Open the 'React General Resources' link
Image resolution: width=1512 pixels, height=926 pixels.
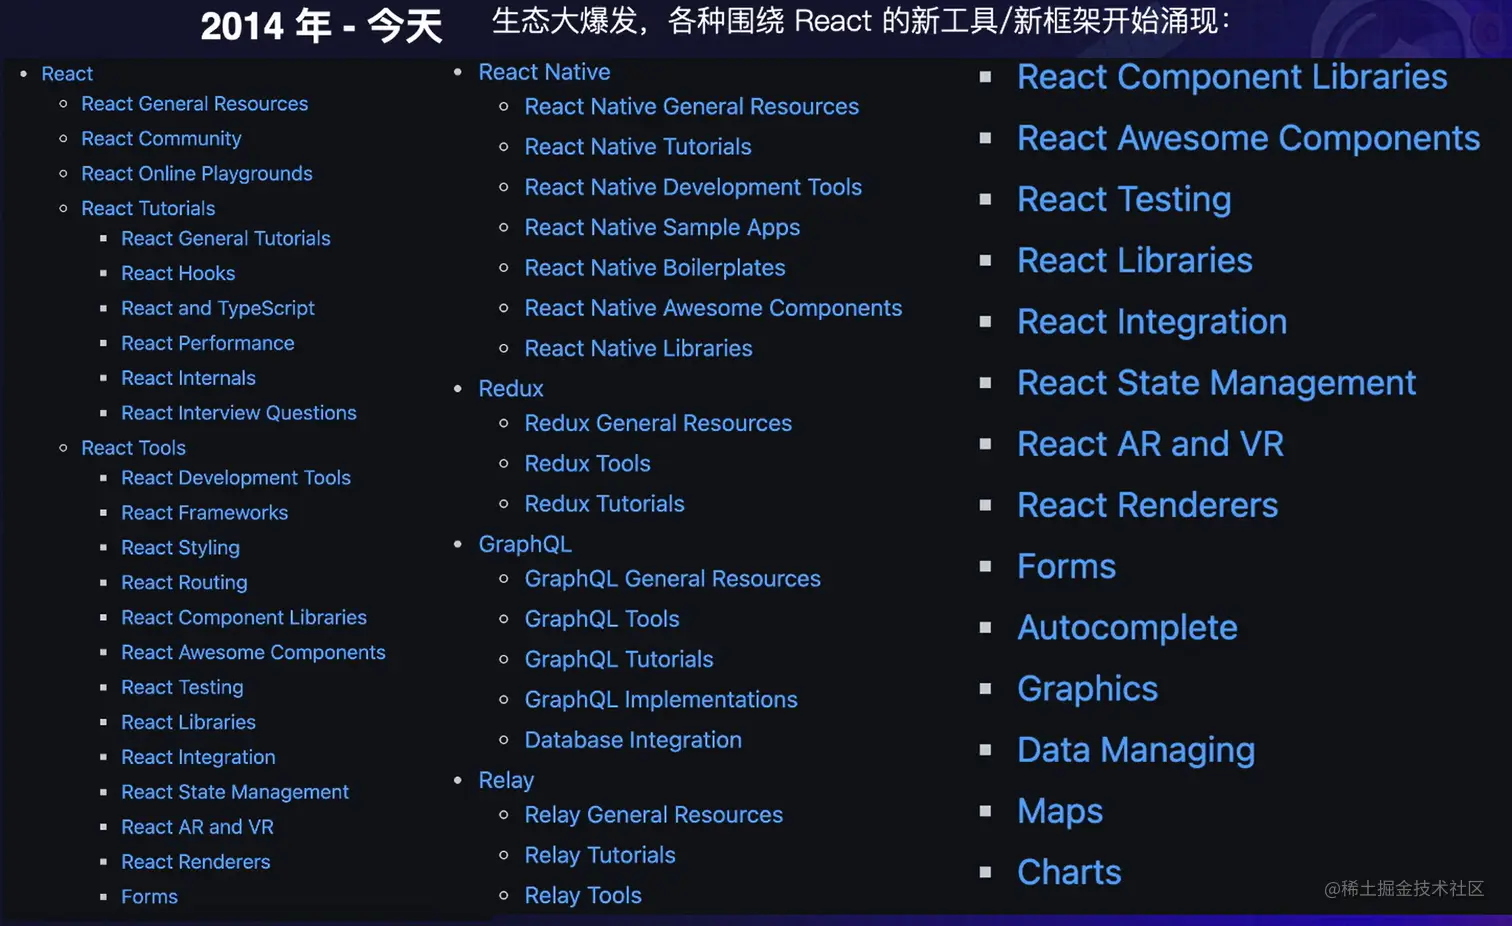coord(194,104)
